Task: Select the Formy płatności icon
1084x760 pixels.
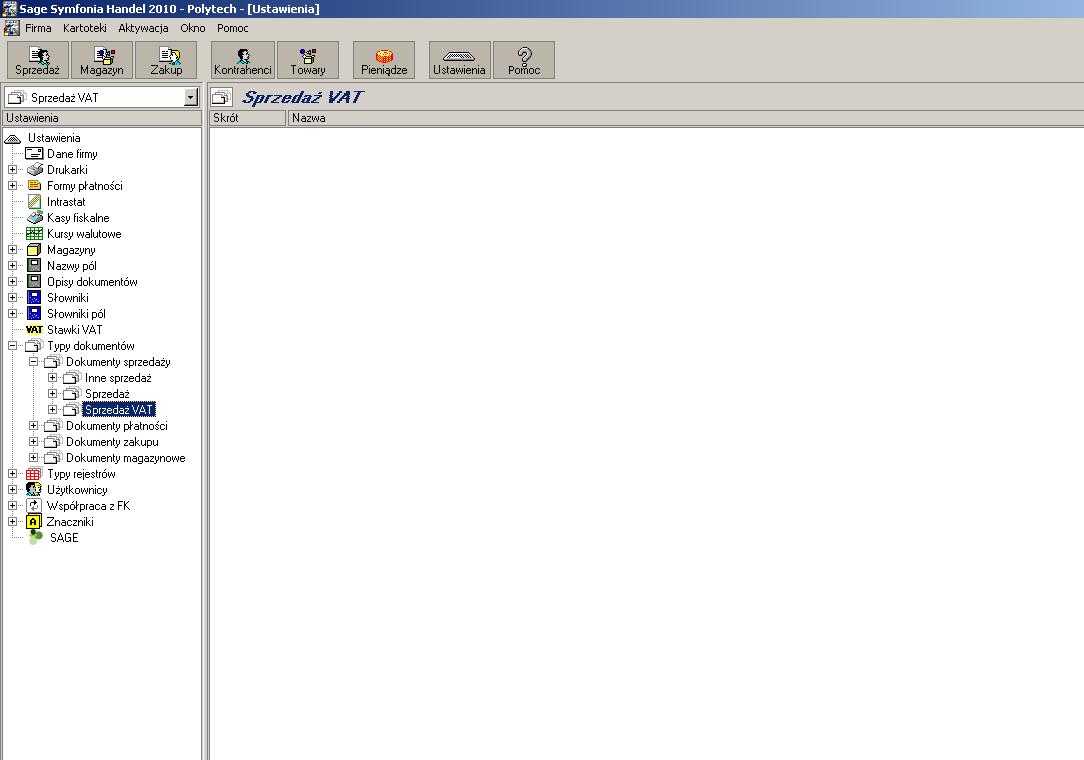Action: [x=35, y=185]
